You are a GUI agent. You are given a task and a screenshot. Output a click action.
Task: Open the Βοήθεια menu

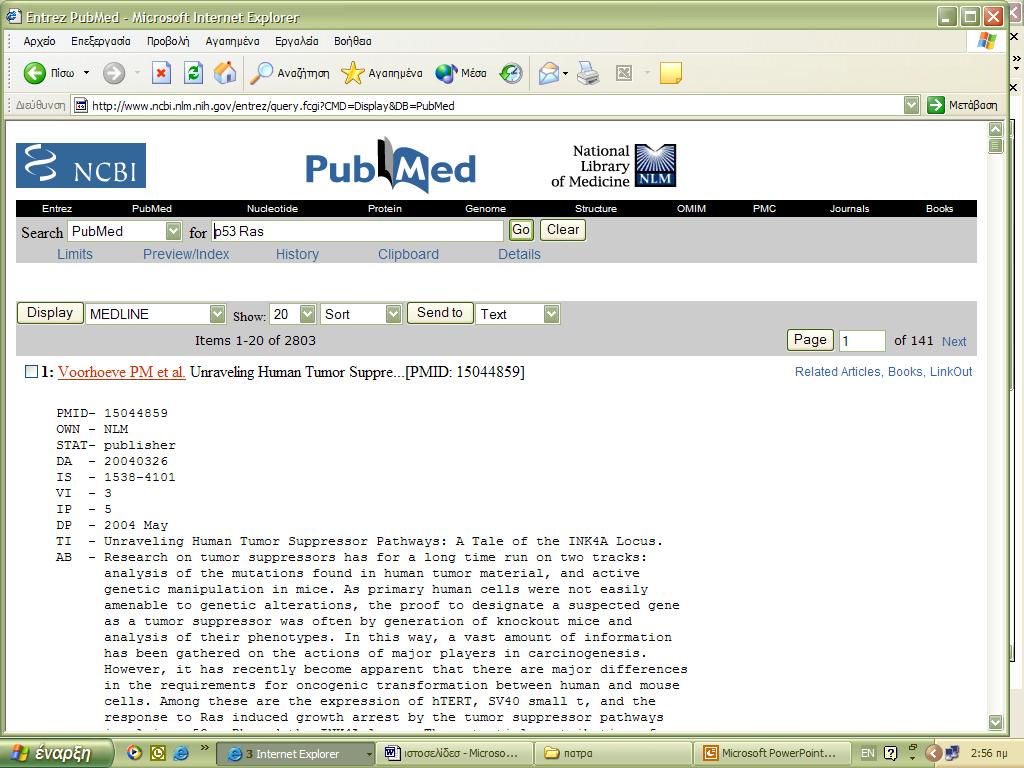click(x=353, y=41)
